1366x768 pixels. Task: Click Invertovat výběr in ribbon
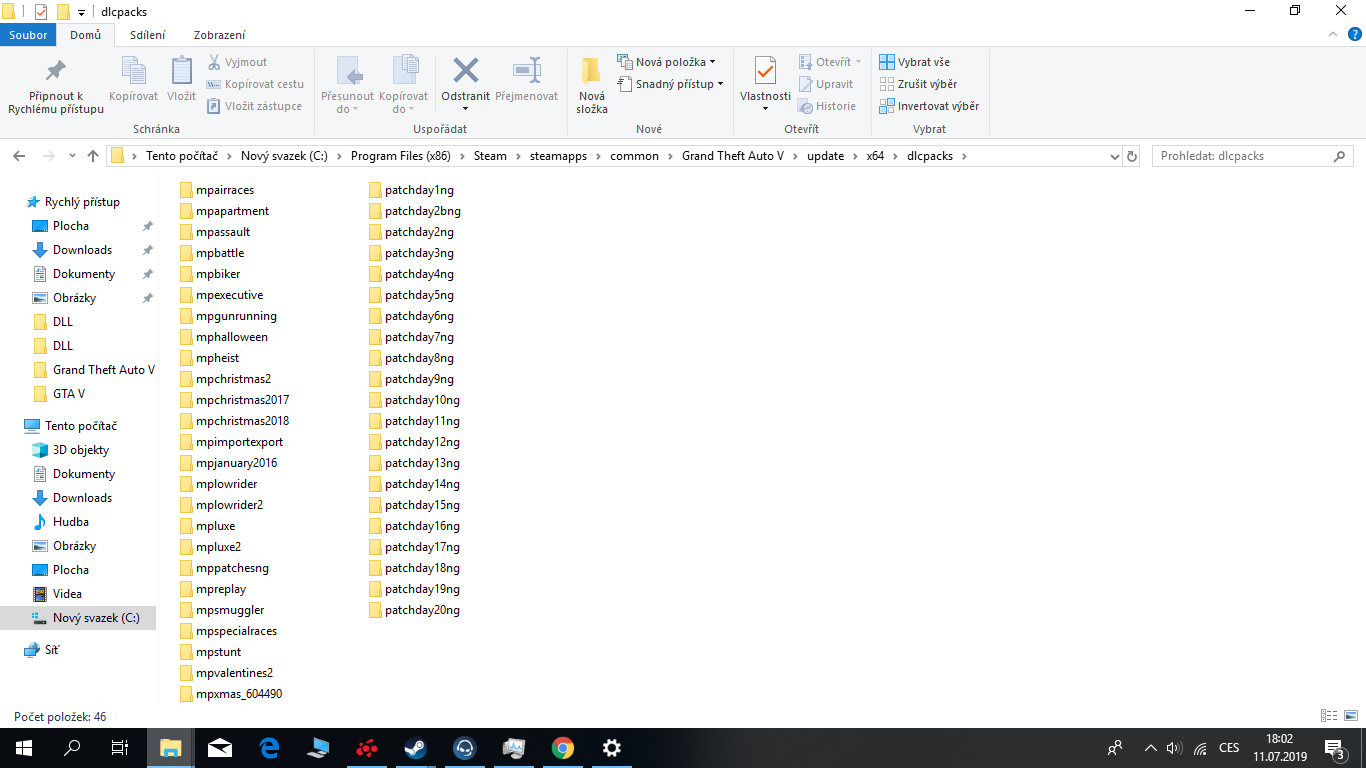tap(928, 106)
